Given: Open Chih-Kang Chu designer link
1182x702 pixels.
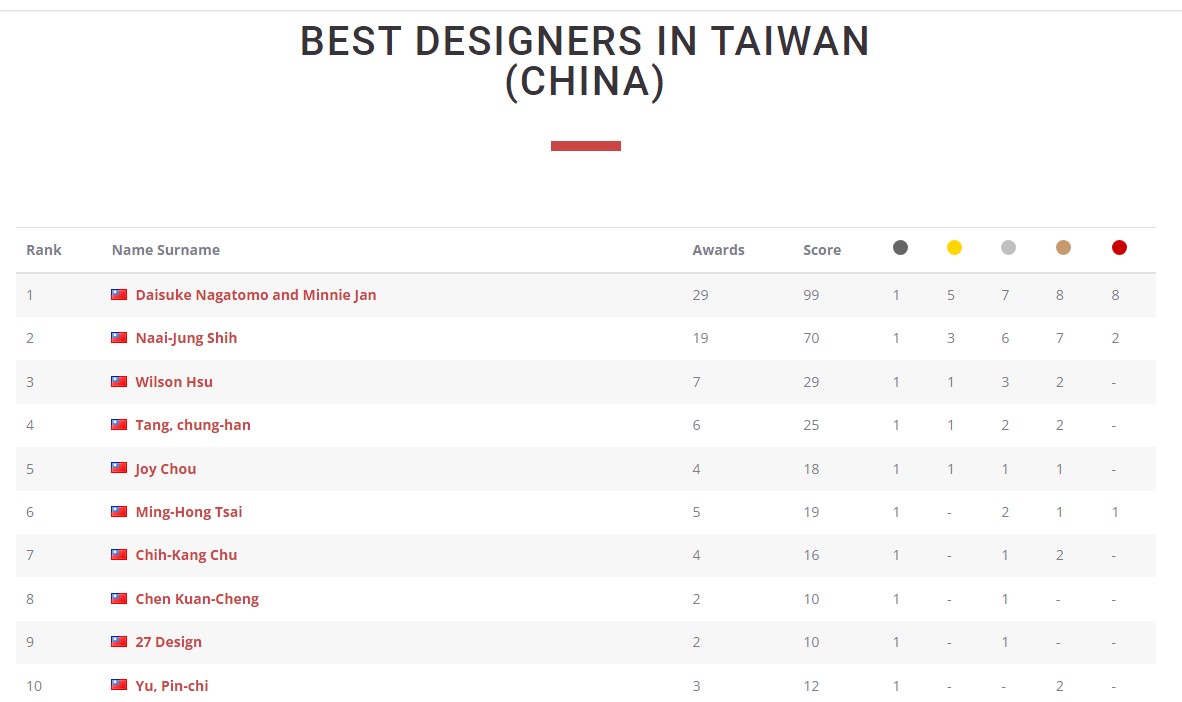Looking at the screenshot, I should pos(186,555).
